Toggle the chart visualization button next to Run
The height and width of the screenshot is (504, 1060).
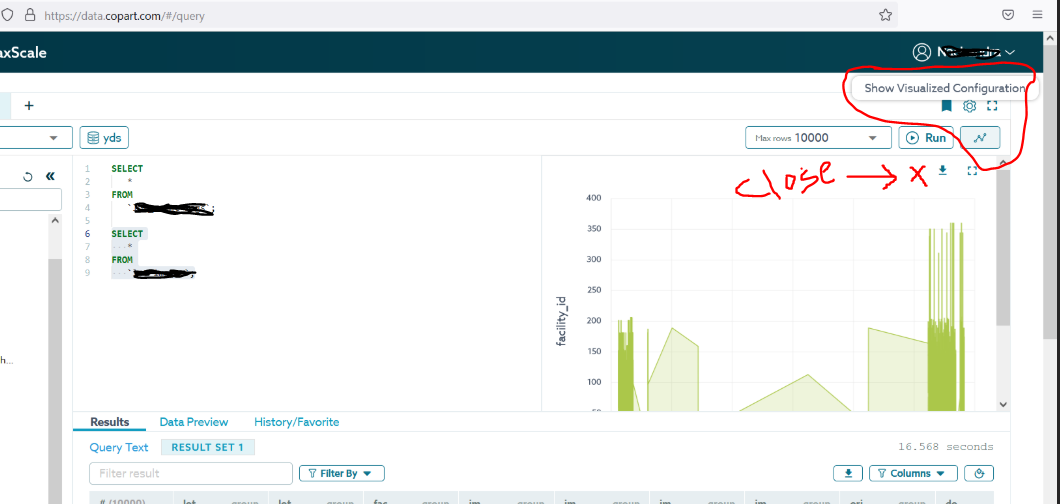979,138
